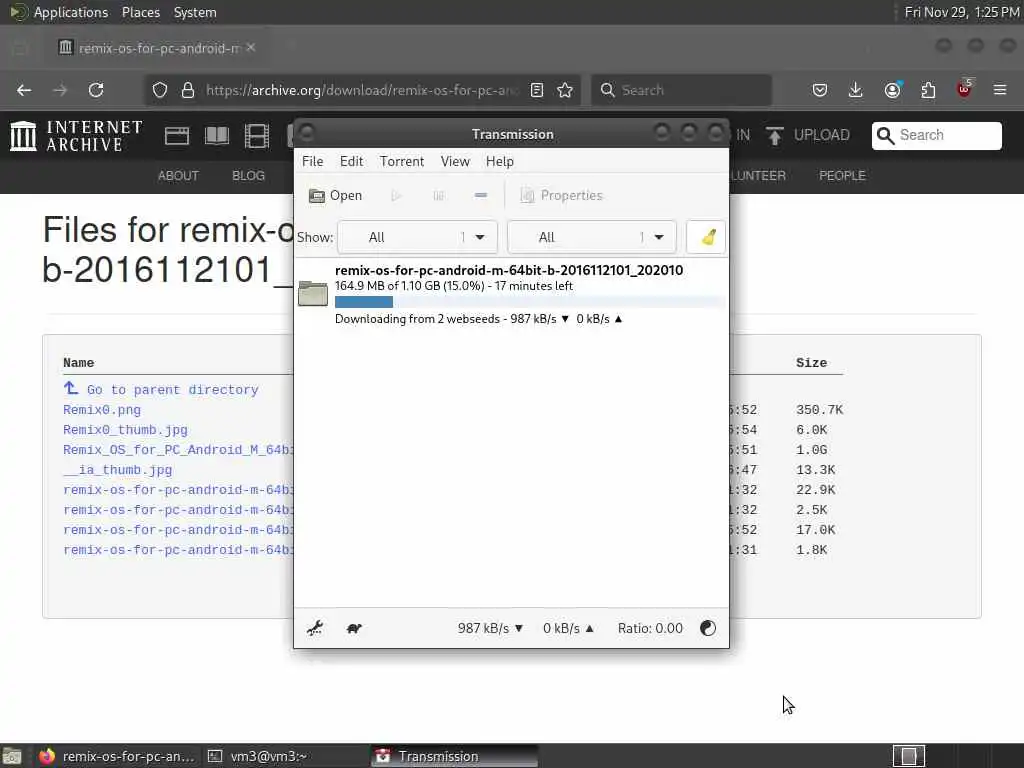Click Open torrent button in Transmission
Image resolution: width=1024 pixels, height=768 pixels.
point(336,195)
